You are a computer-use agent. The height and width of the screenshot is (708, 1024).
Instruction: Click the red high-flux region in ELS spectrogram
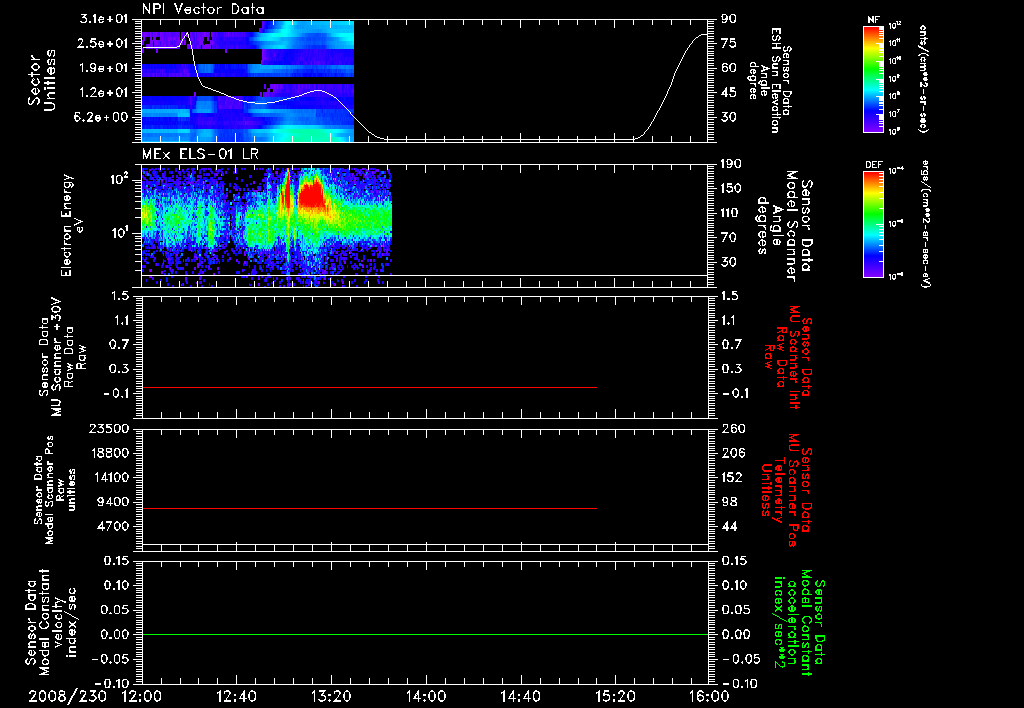[313, 193]
